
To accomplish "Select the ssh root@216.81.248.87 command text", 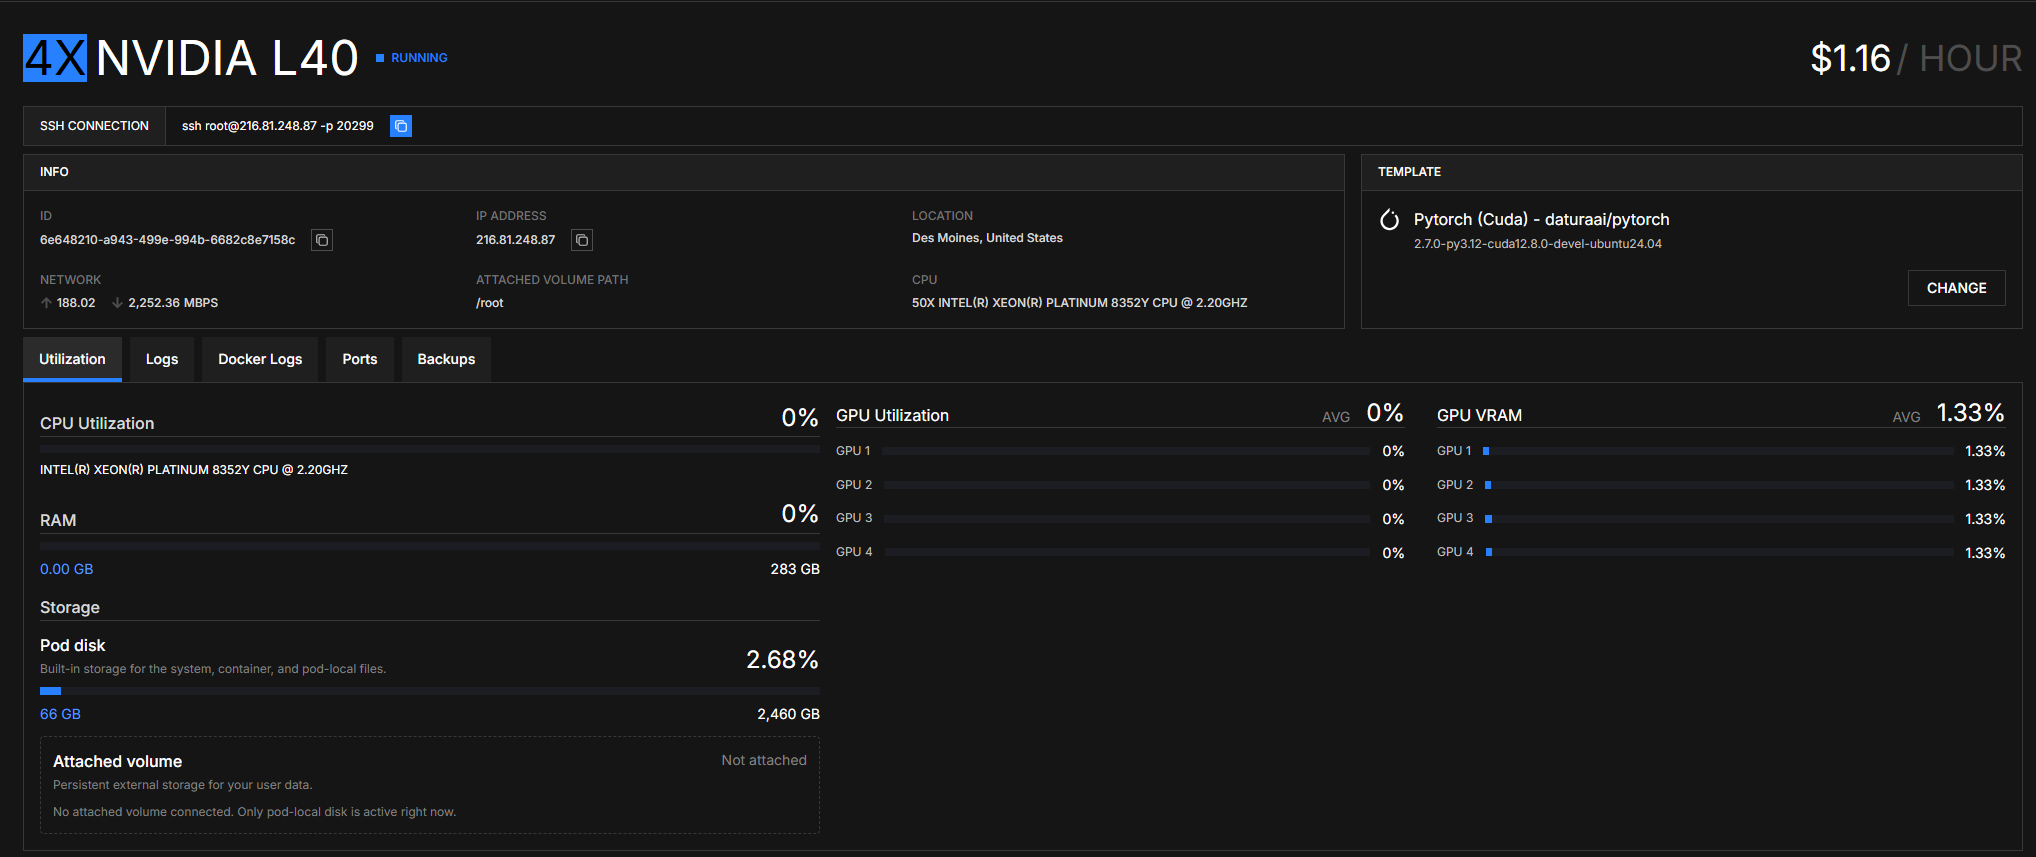I will tap(278, 126).
